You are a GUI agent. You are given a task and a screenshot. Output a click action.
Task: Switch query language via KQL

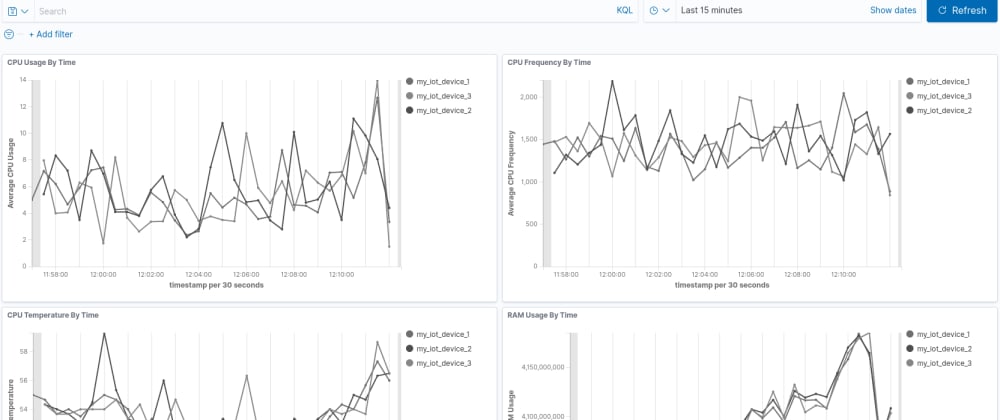pos(624,11)
